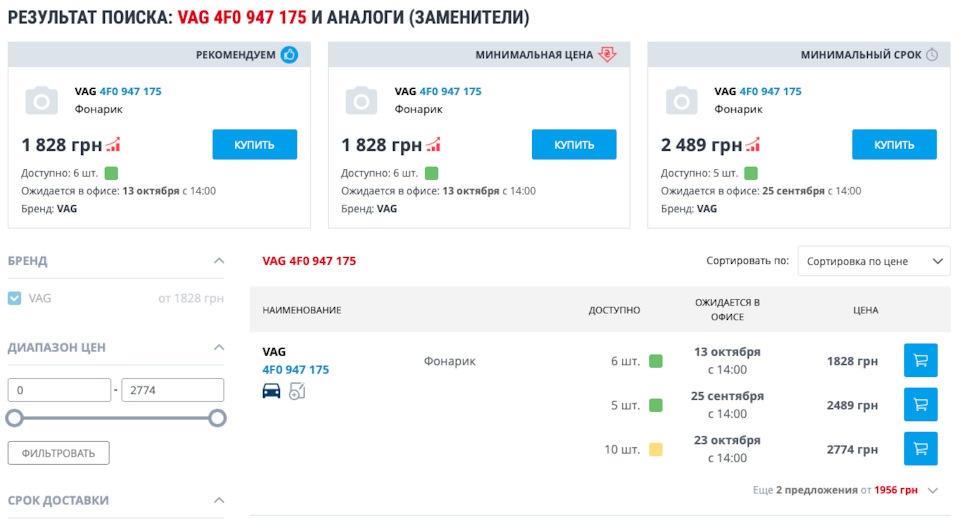Click the thumbs-up icon next to Рекомендуем

289,55
